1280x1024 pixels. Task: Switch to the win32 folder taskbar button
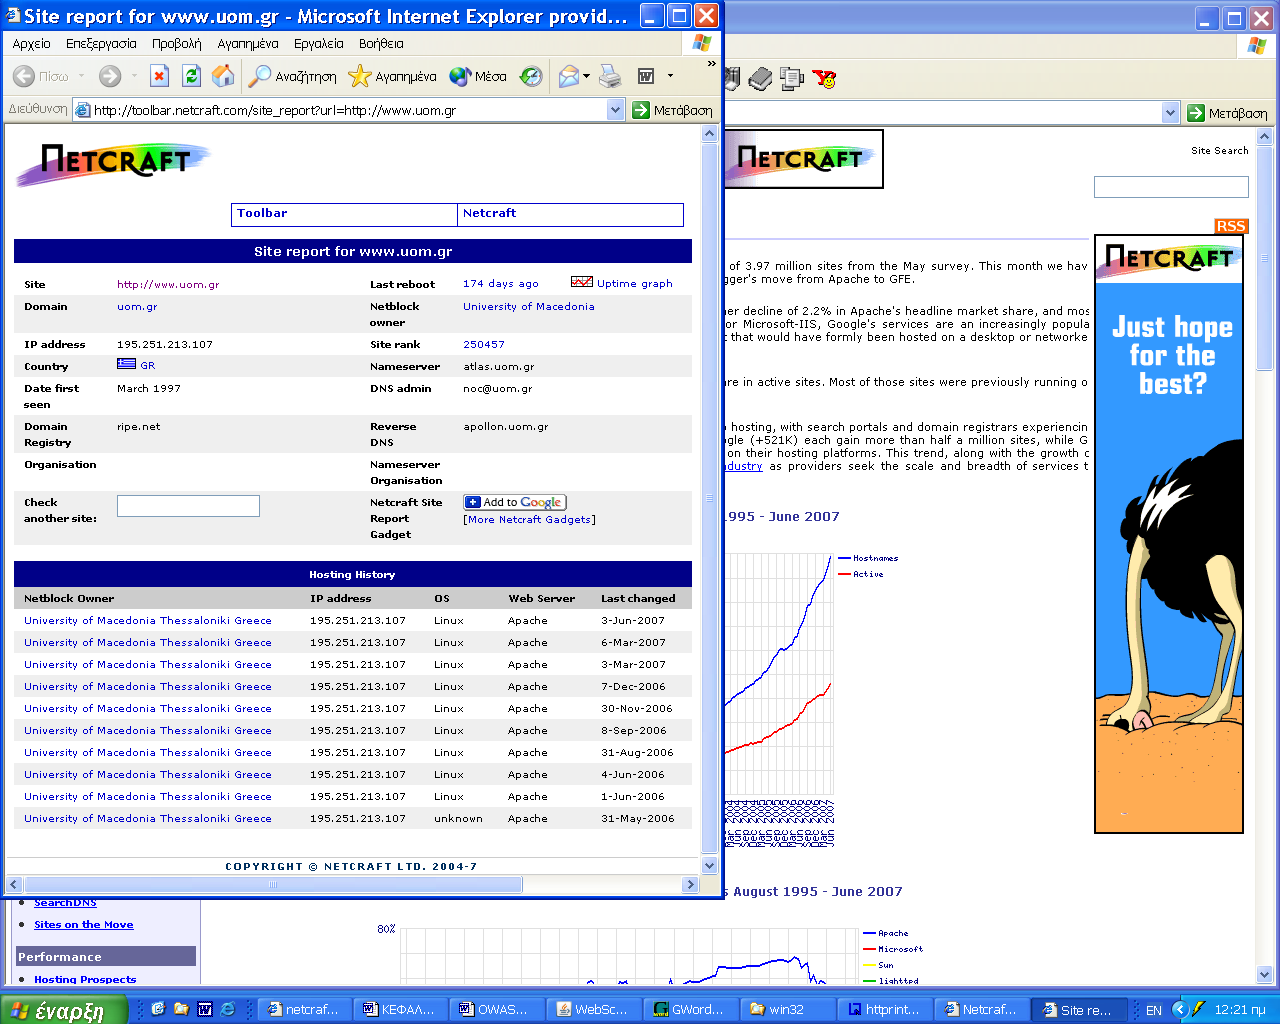pyautogui.click(x=789, y=1009)
